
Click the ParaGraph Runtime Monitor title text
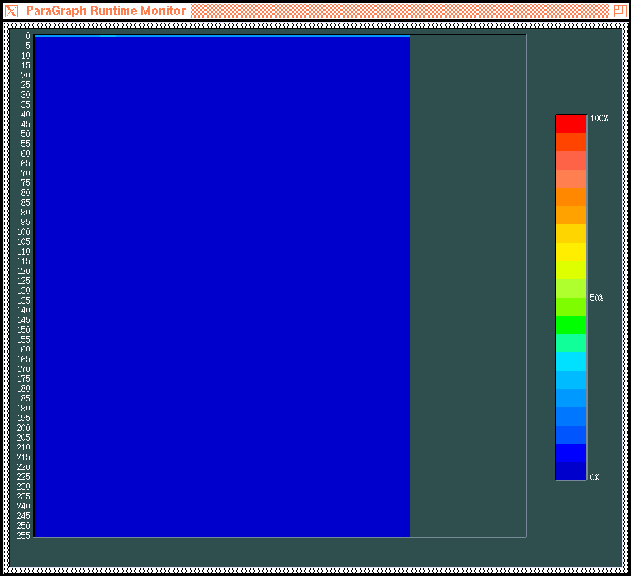[105, 10]
